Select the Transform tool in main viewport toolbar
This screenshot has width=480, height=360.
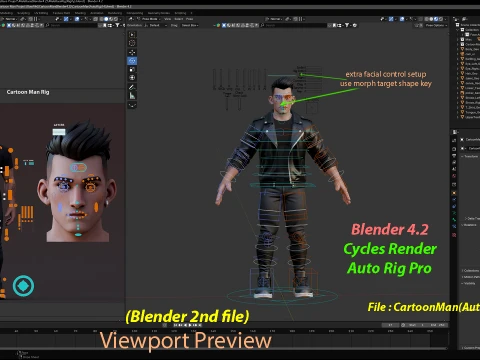(132, 78)
